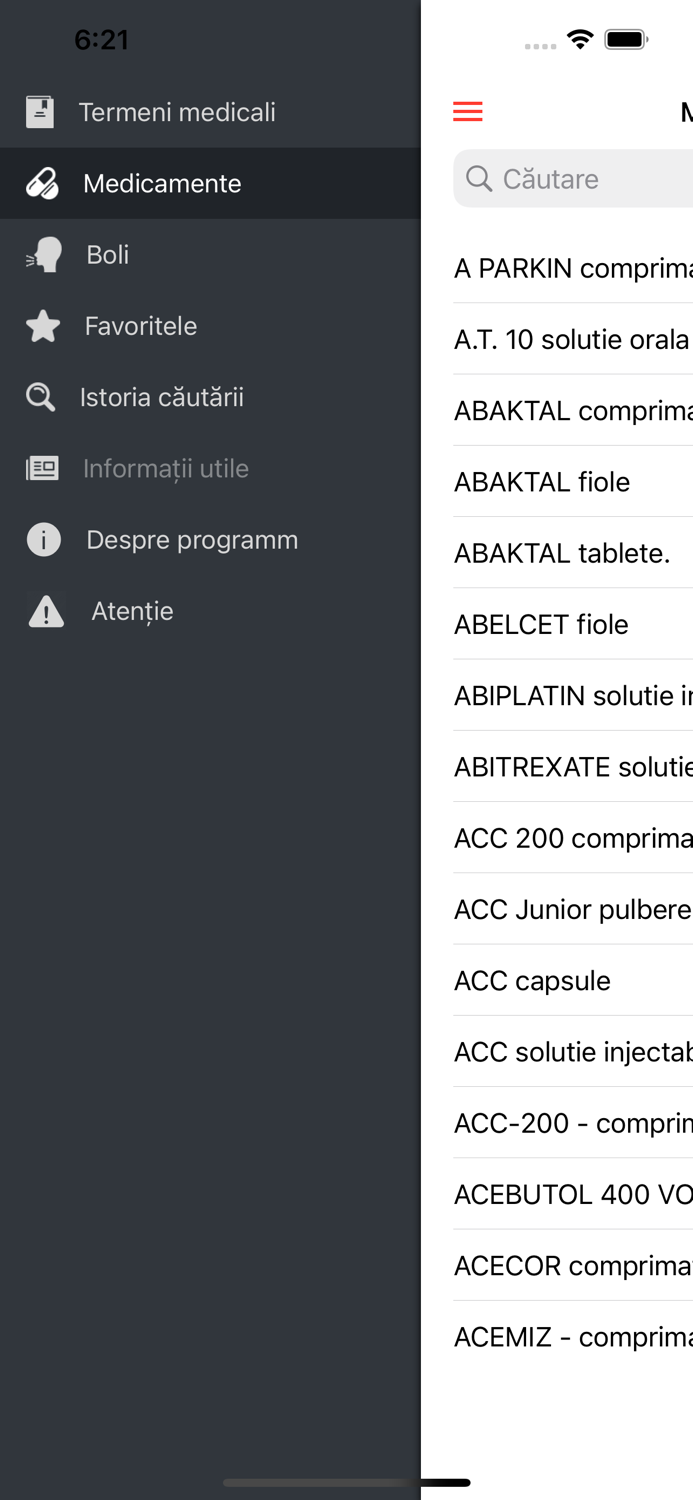
Task: Open Favoritele from the sidebar
Action: click(140, 325)
